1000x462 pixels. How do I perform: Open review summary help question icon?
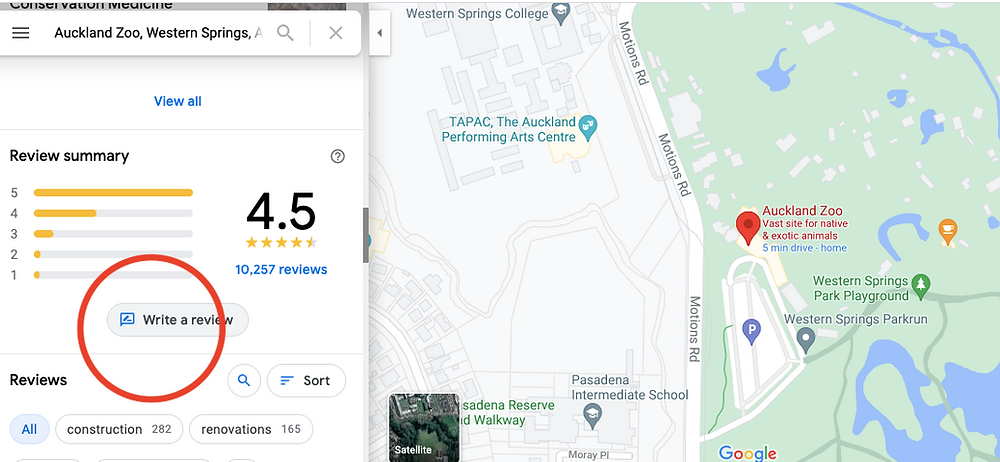tap(338, 156)
